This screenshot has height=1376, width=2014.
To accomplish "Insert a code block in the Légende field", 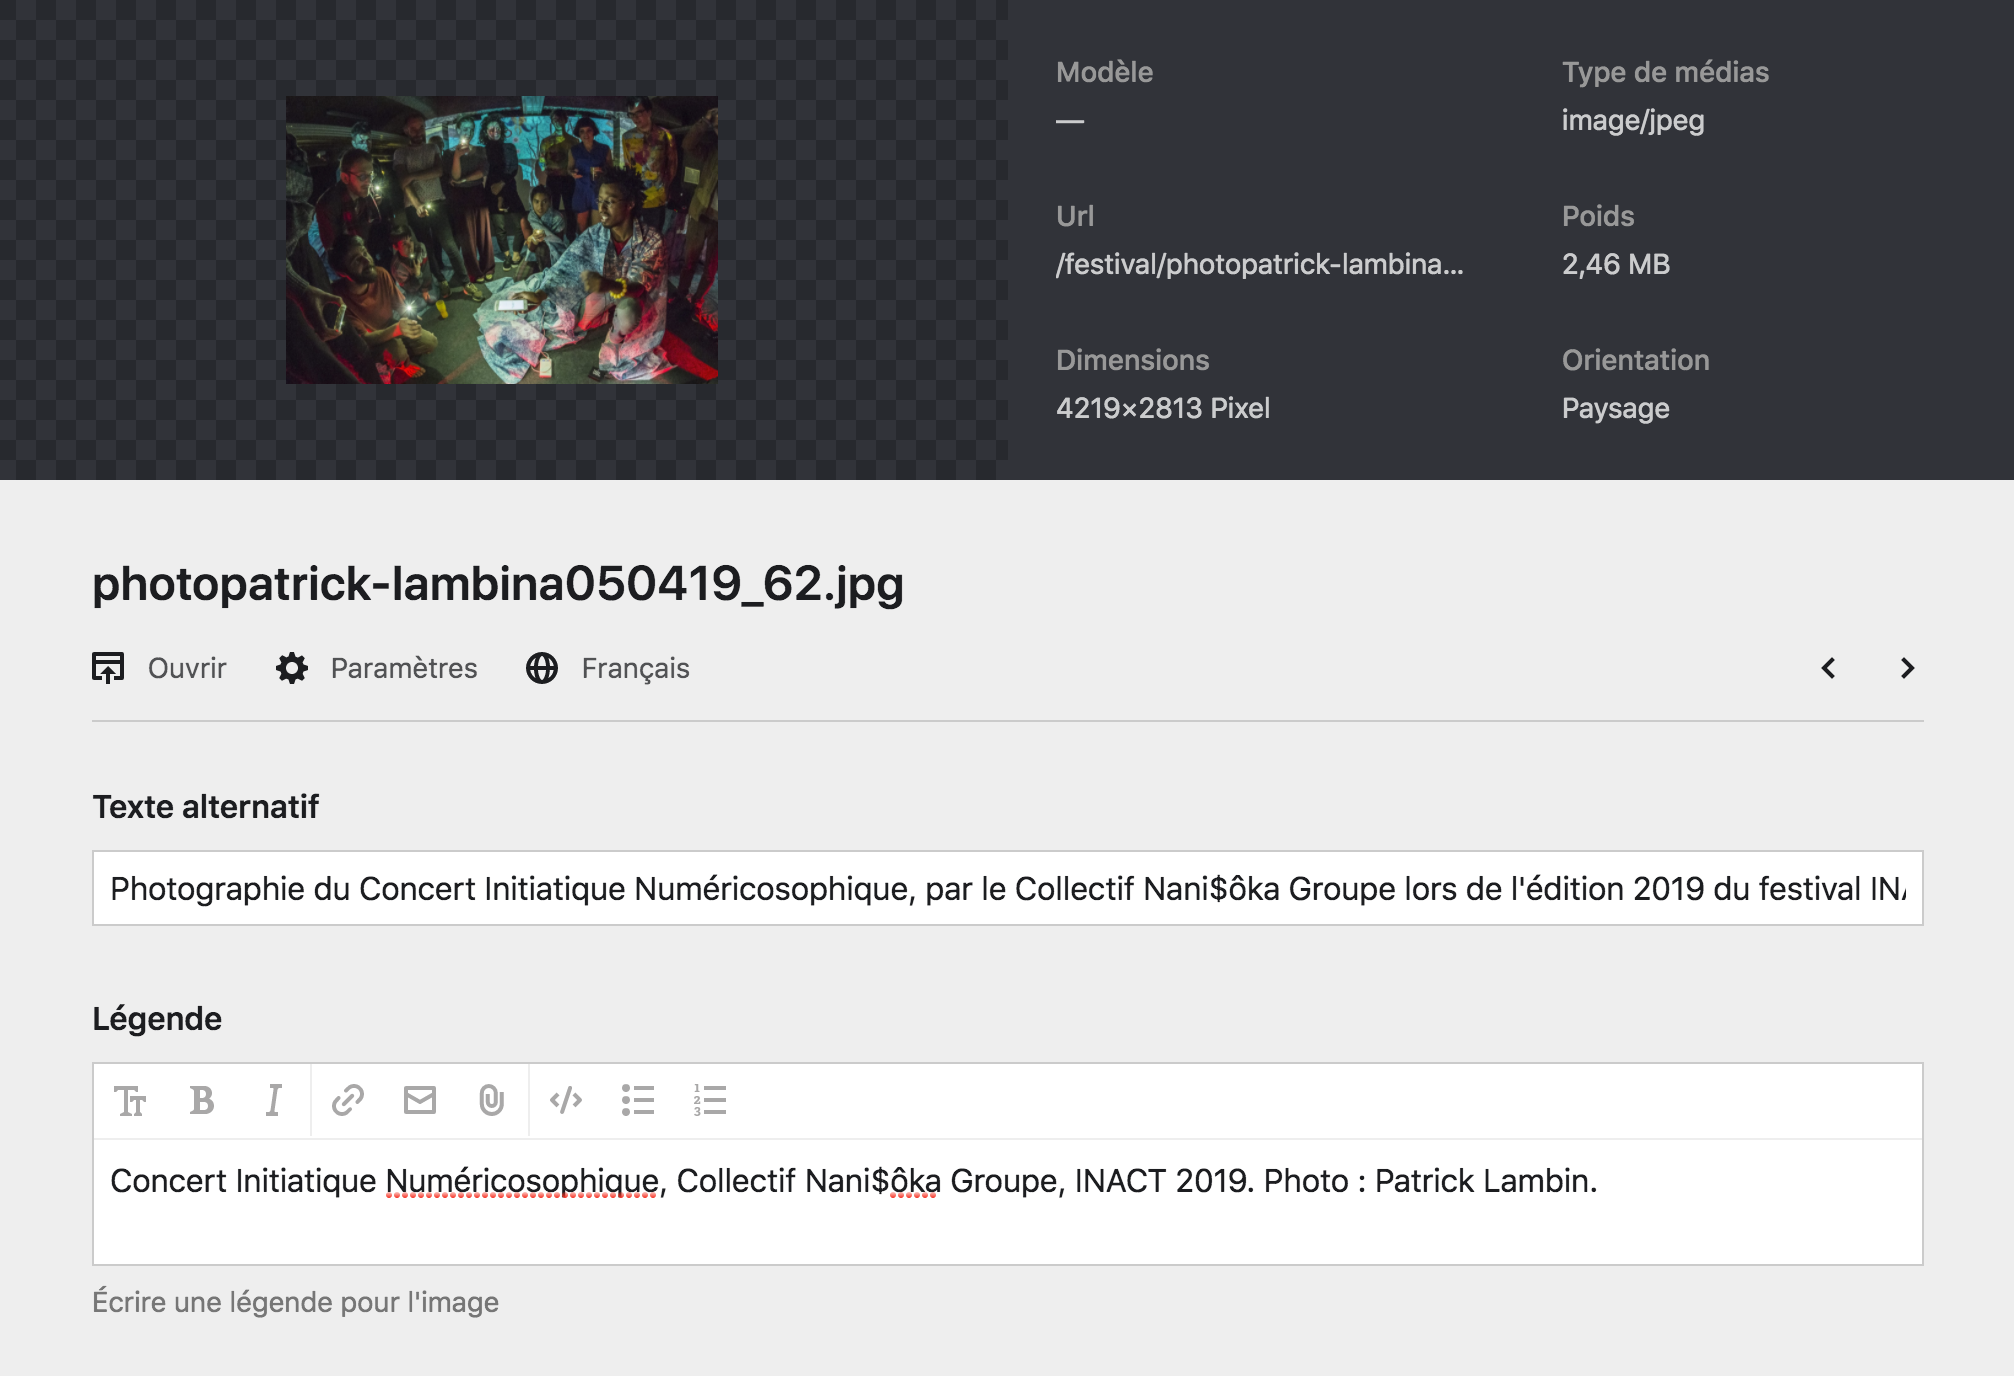I will 565,1101.
